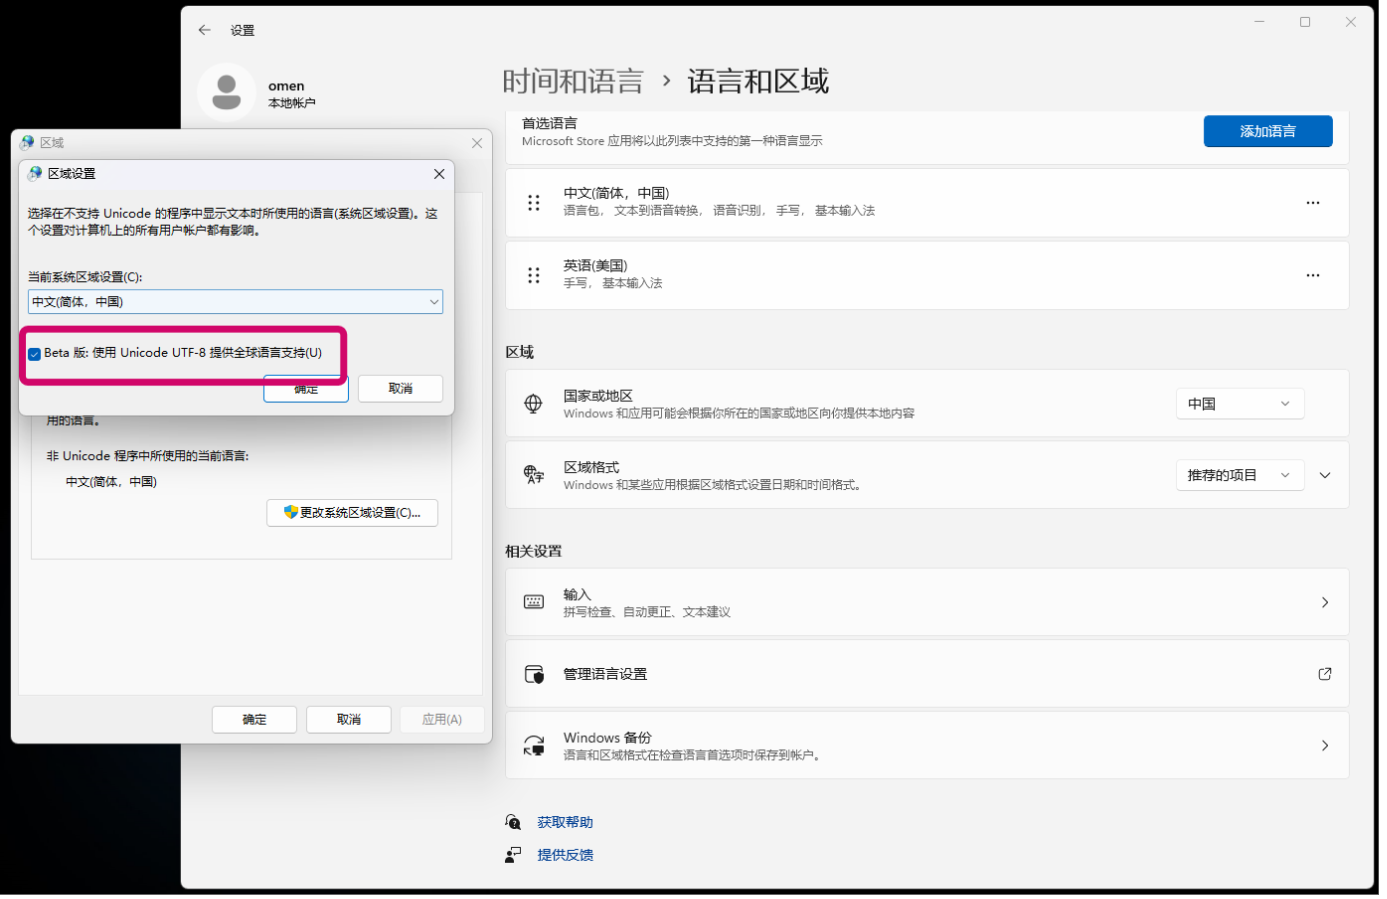This screenshot has width=1387, height=899.
Task: Disable the Beta UTF-8 Unicode checkbox
Action: click(x=33, y=352)
